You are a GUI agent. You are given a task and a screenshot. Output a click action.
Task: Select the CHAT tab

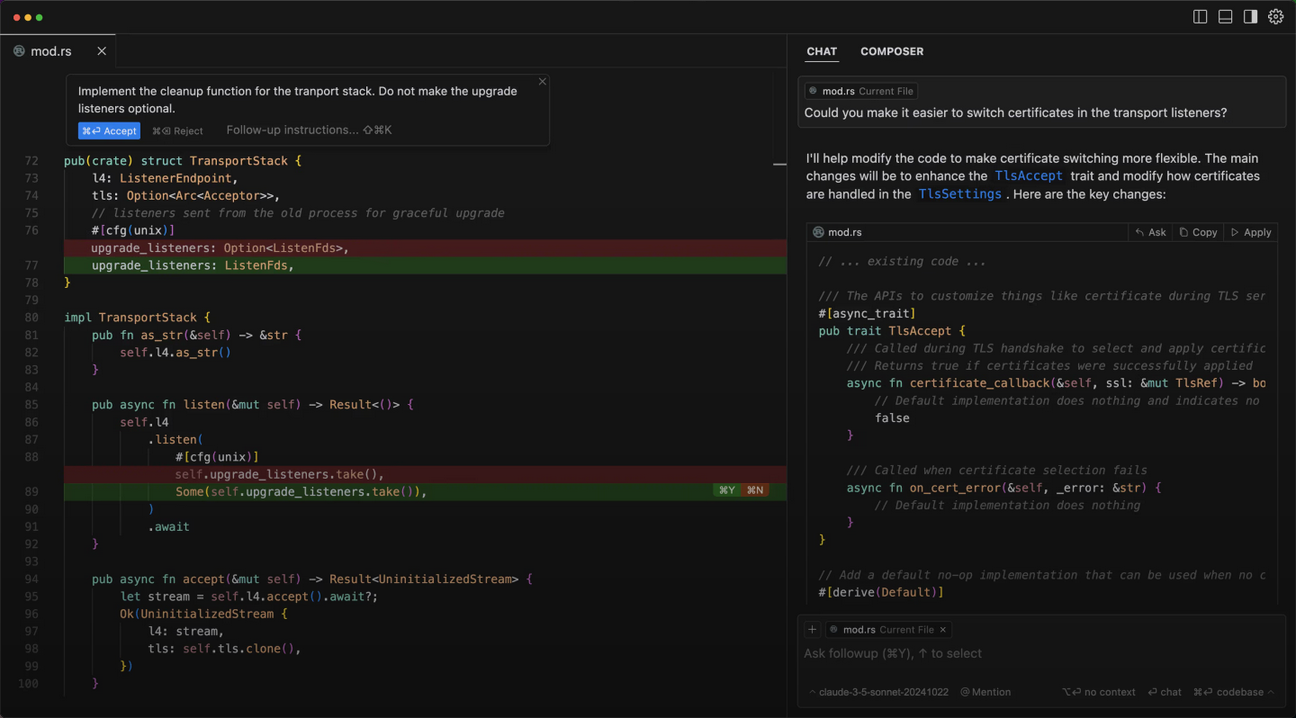tap(821, 51)
